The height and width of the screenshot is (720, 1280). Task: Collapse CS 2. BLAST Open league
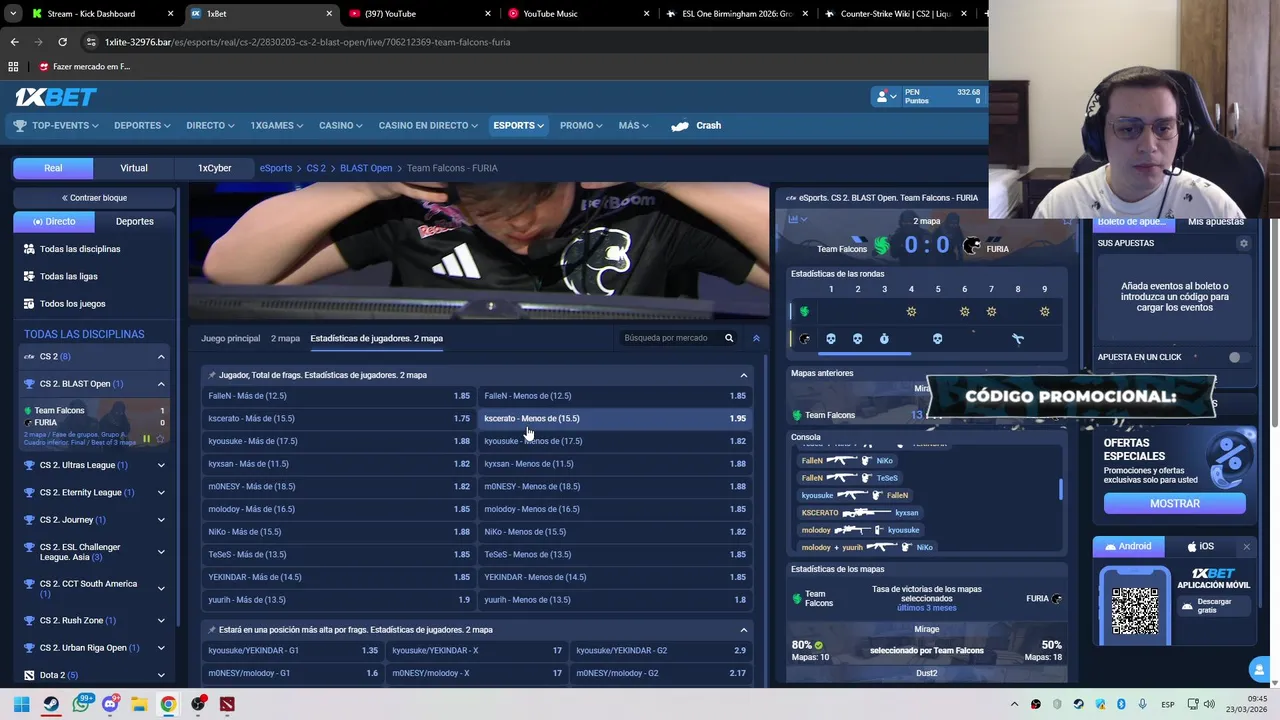pos(161,384)
